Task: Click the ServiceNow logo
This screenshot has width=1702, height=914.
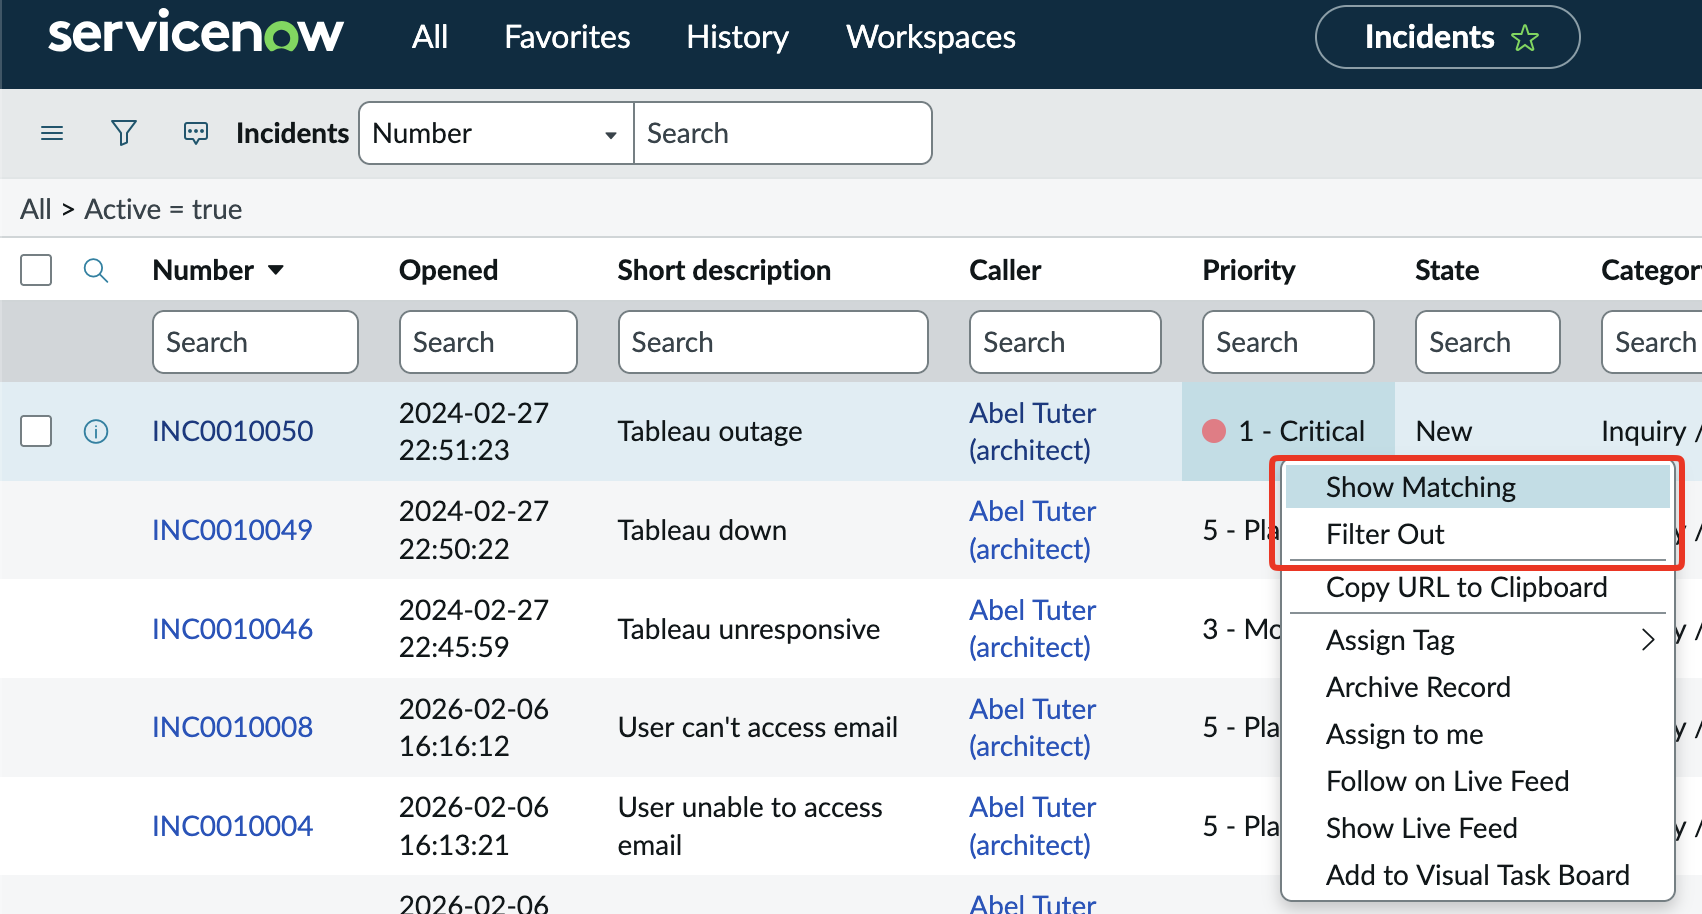Action: click(x=196, y=36)
